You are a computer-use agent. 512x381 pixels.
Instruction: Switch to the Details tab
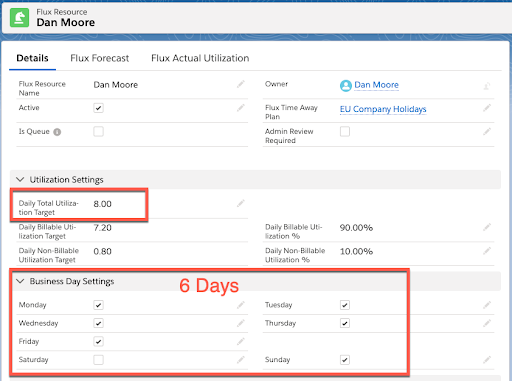[32, 58]
